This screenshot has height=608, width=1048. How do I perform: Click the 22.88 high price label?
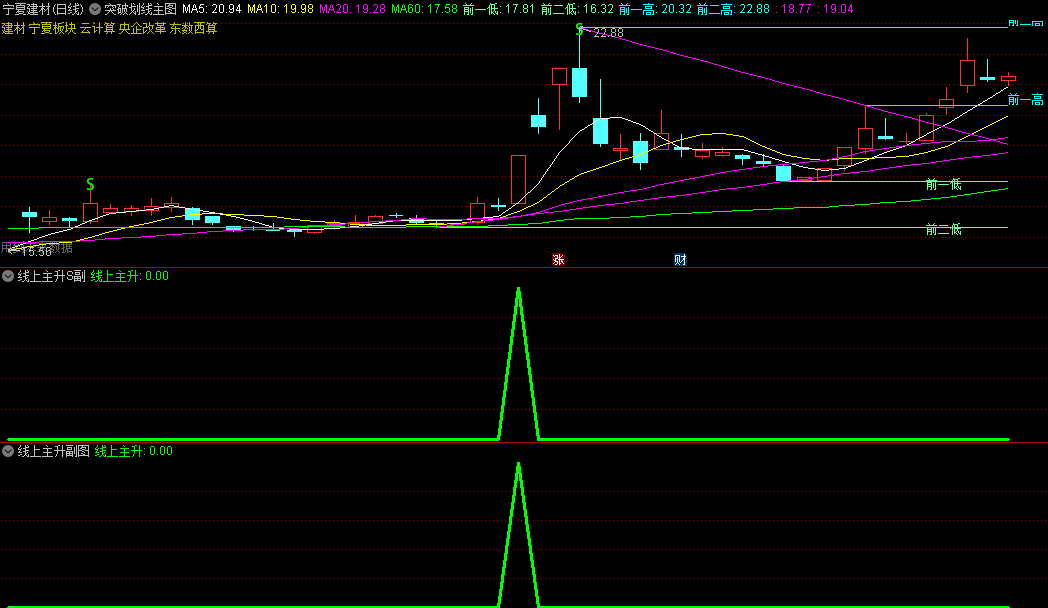click(x=608, y=33)
